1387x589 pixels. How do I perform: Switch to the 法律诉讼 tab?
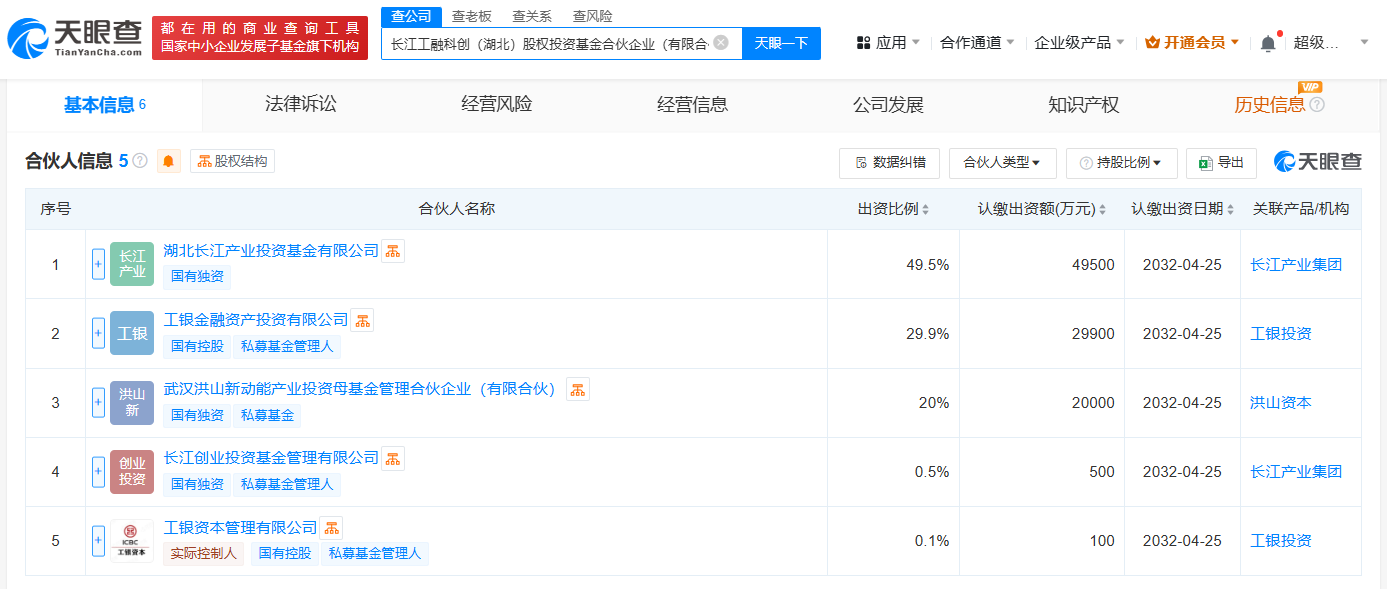click(x=301, y=104)
